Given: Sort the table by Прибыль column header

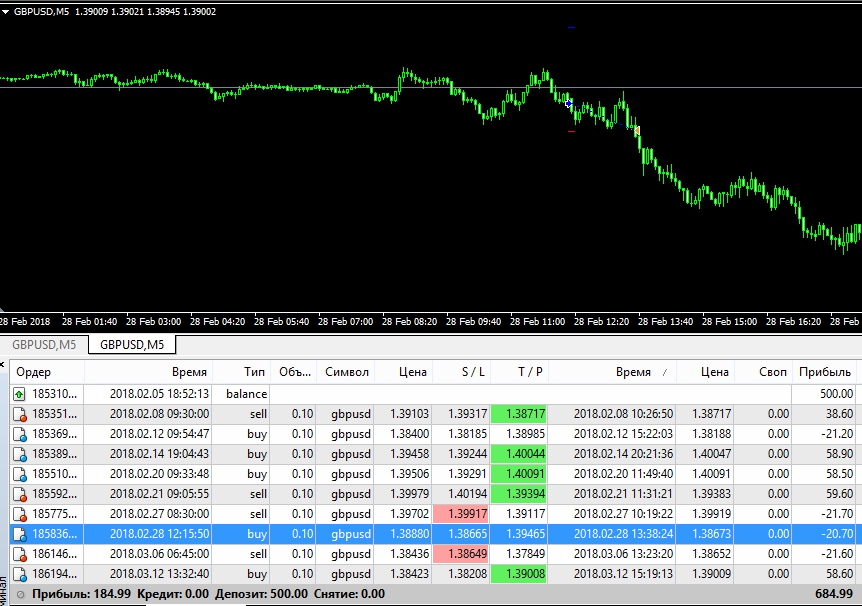Looking at the screenshot, I should click(x=825, y=372).
